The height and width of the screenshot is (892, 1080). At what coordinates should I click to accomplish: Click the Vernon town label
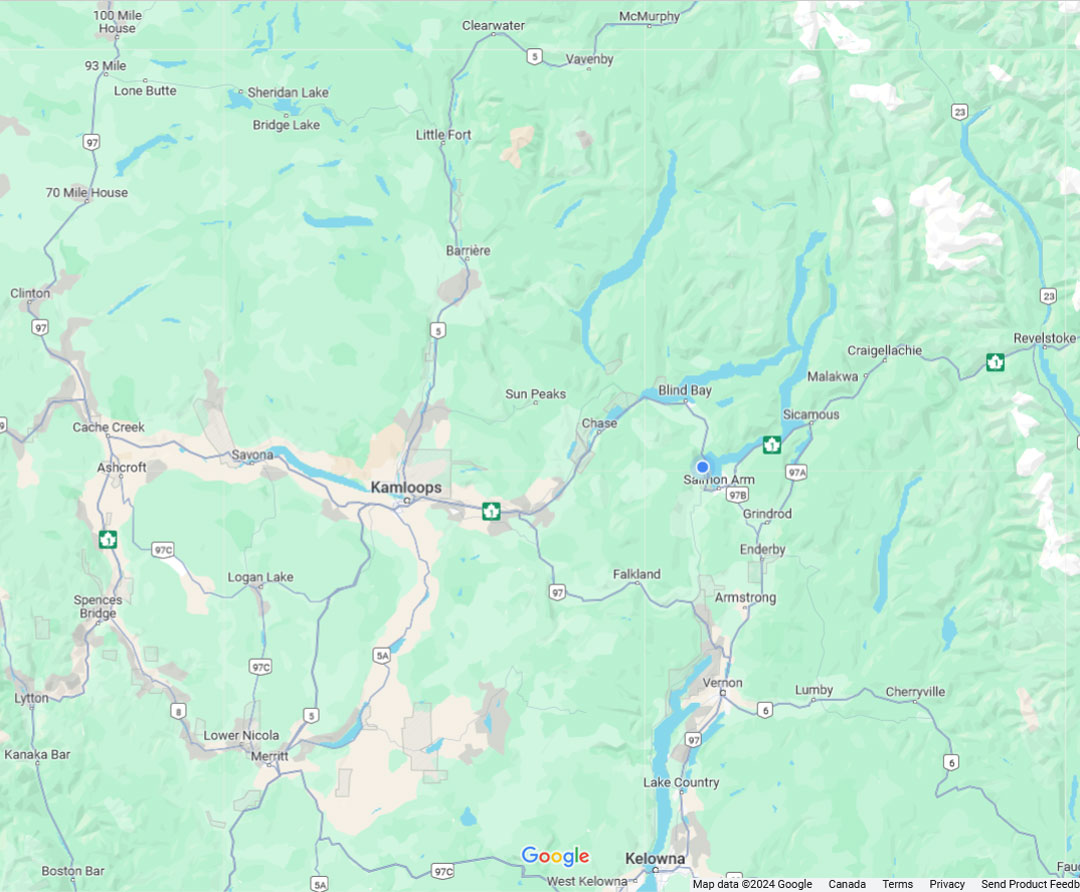pyautogui.click(x=723, y=683)
